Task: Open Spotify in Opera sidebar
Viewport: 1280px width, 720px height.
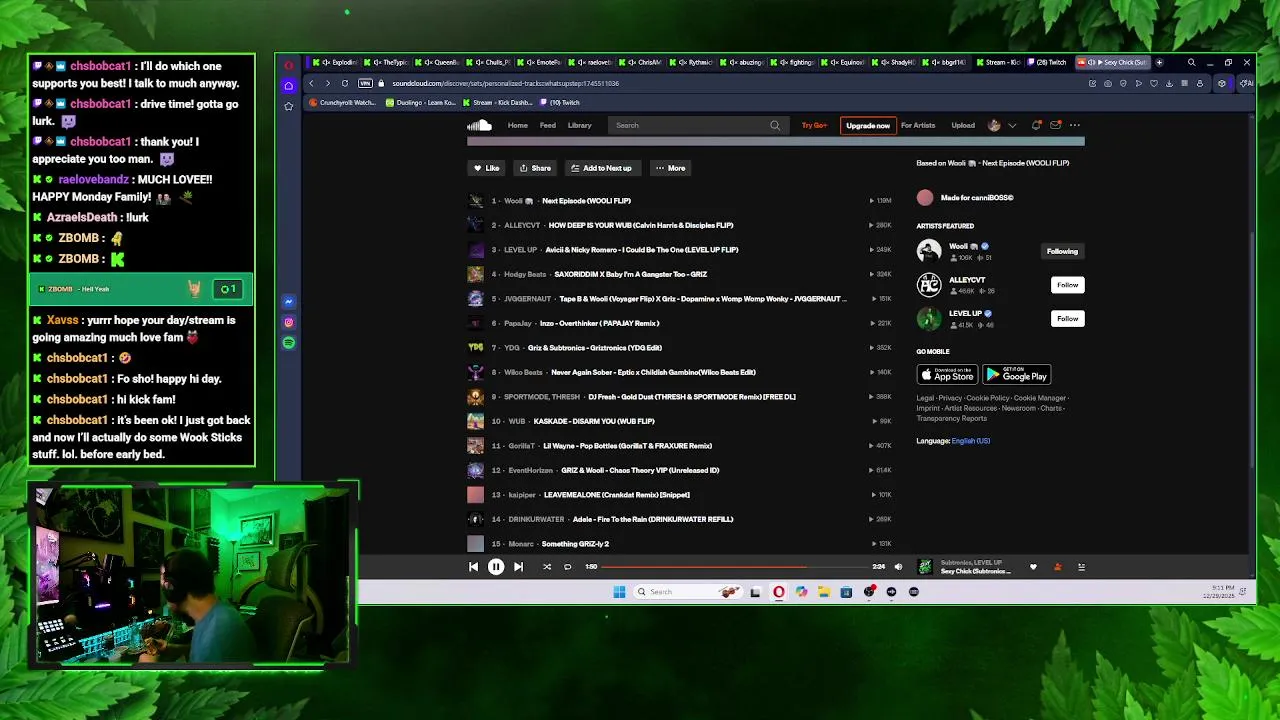Action: coord(289,343)
